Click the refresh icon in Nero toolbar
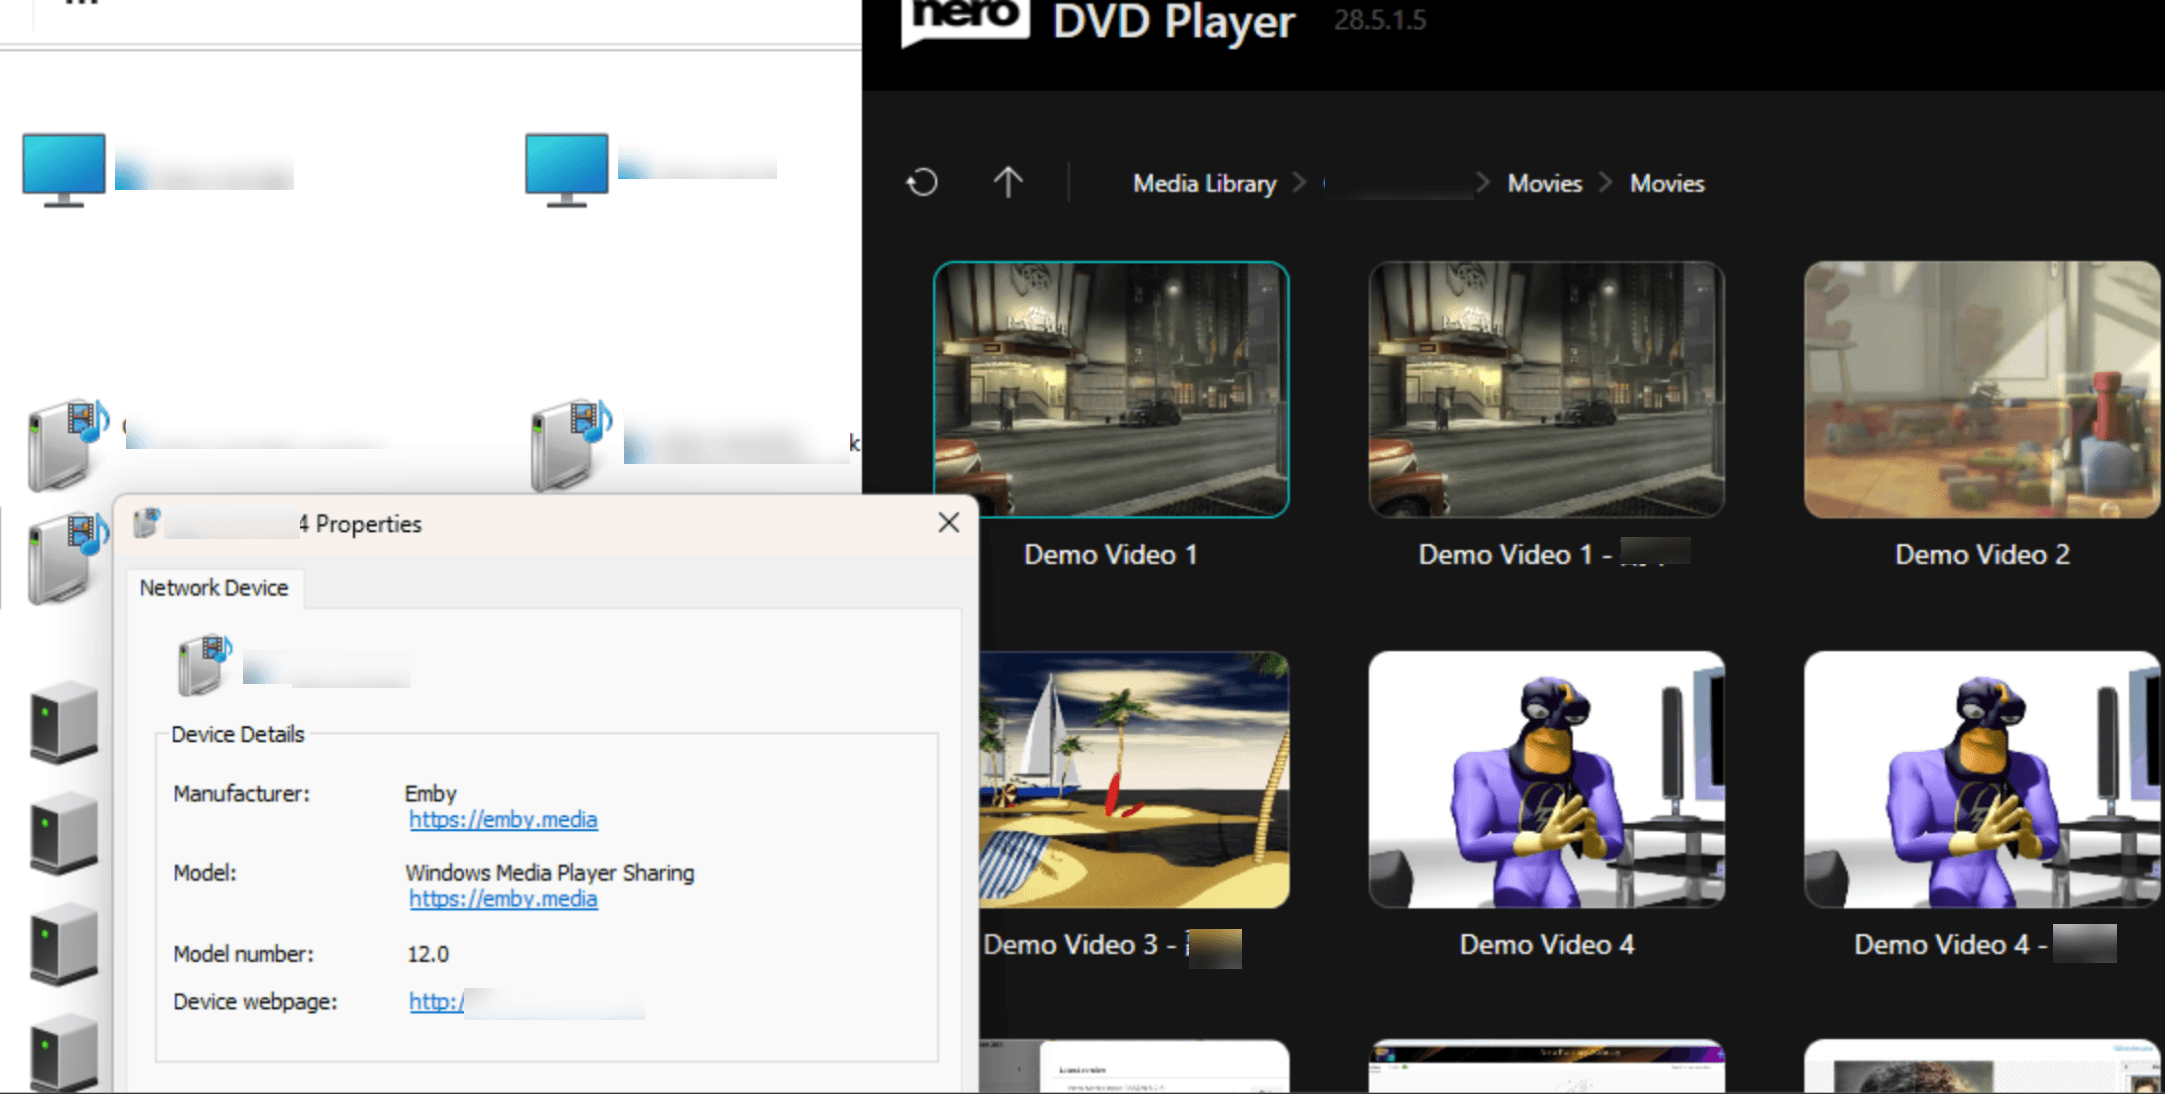This screenshot has width=2165, height=1094. 922,183
